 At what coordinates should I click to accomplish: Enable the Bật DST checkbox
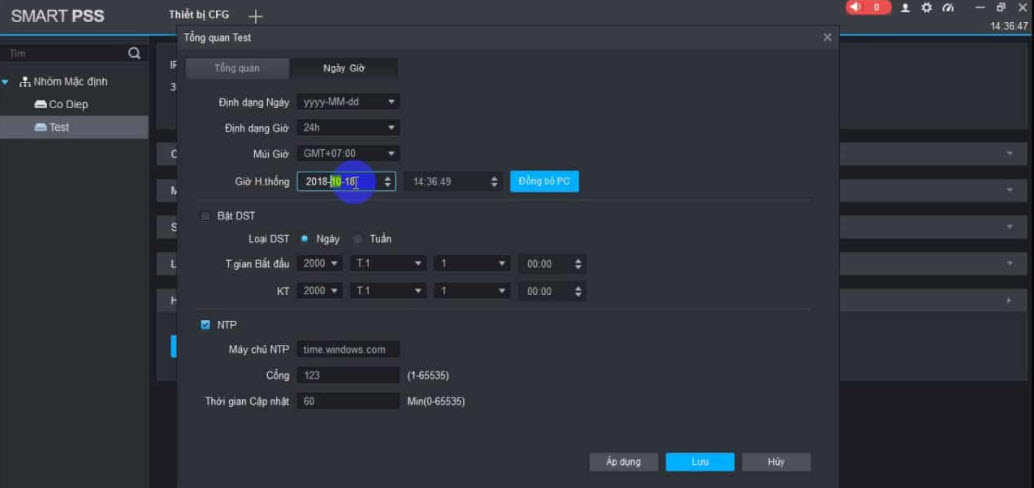[206, 216]
